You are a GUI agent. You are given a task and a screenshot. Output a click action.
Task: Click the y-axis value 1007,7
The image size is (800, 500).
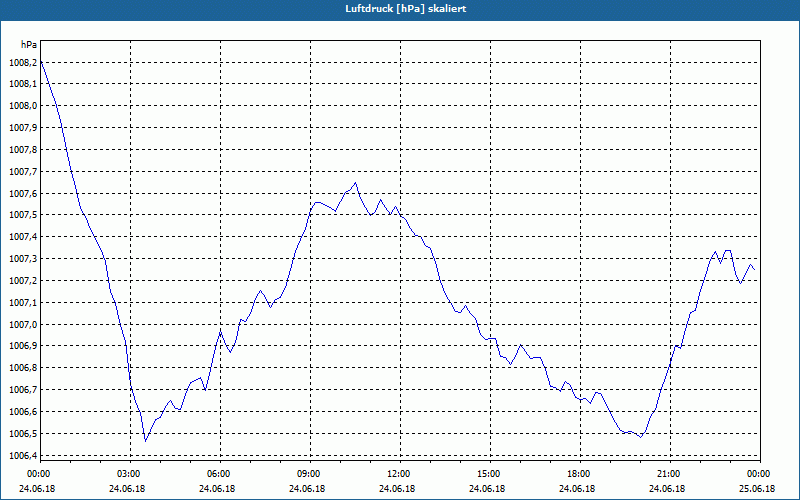click(23, 172)
